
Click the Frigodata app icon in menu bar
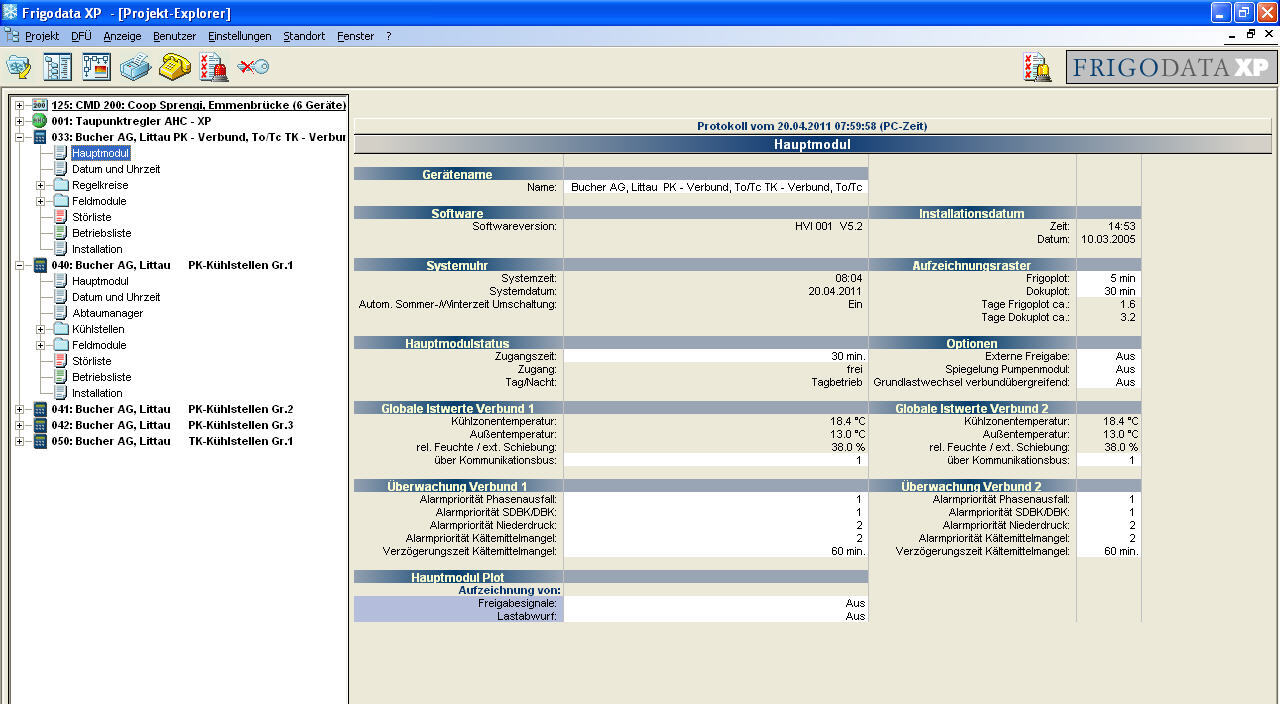pyautogui.click(x=12, y=35)
